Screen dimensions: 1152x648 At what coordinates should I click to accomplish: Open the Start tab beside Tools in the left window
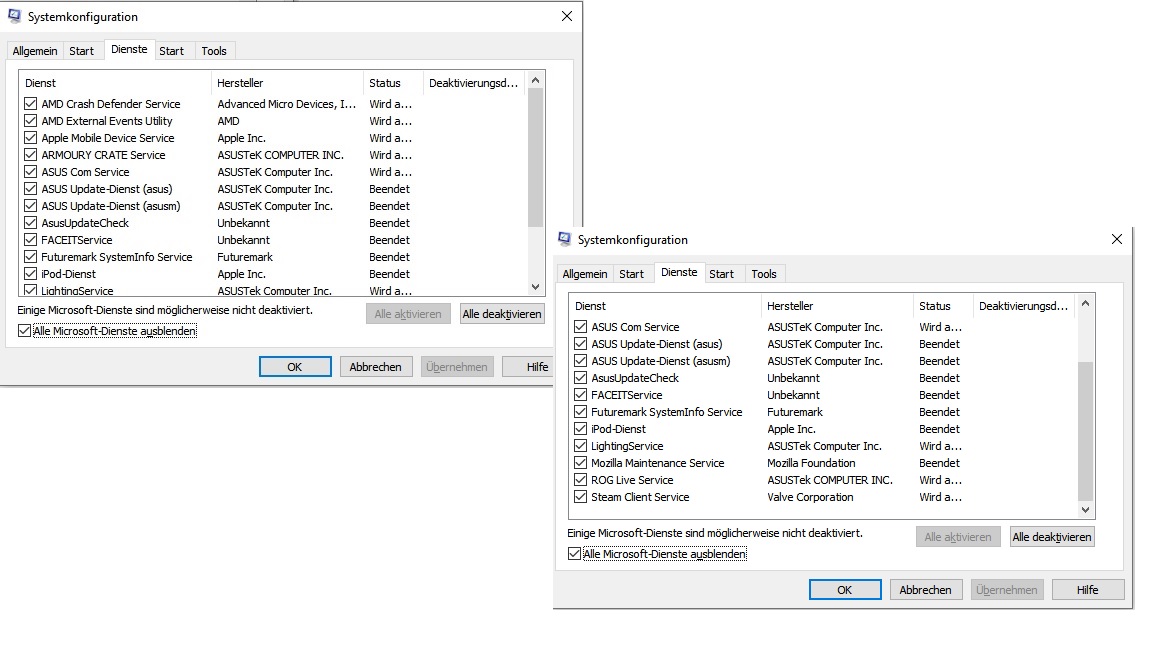(172, 51)
